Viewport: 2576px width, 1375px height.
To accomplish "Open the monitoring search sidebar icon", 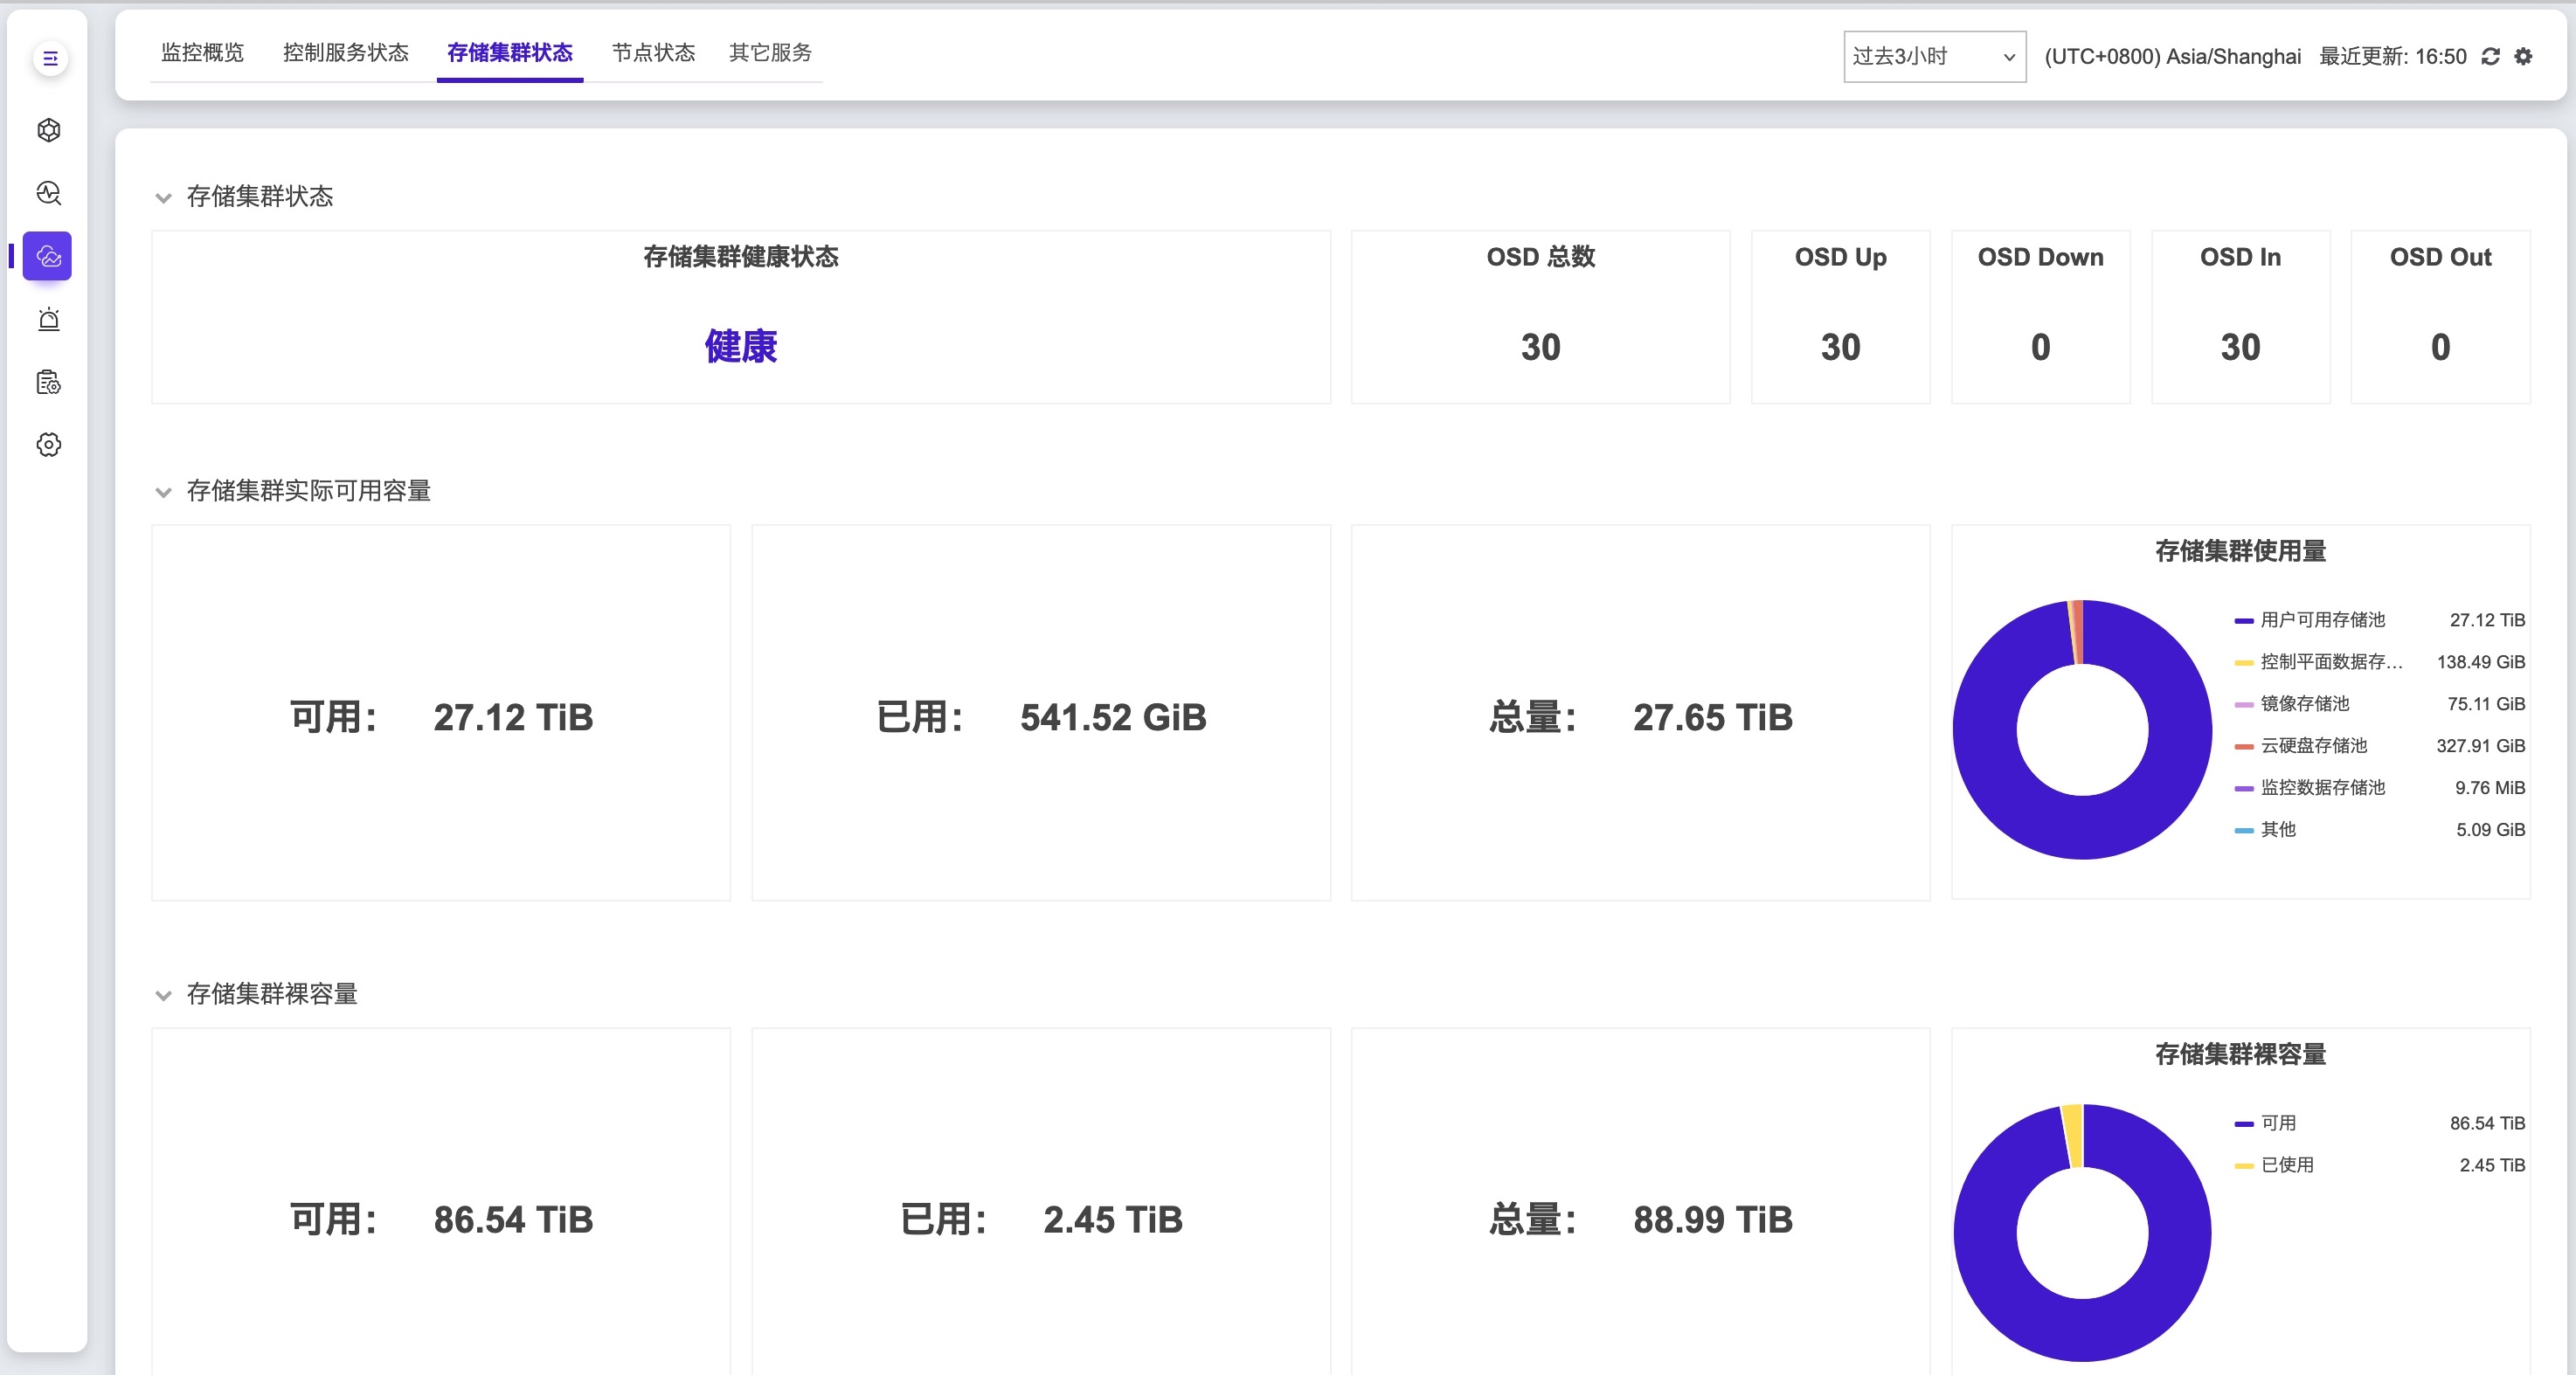I will [x=49, y=193].
